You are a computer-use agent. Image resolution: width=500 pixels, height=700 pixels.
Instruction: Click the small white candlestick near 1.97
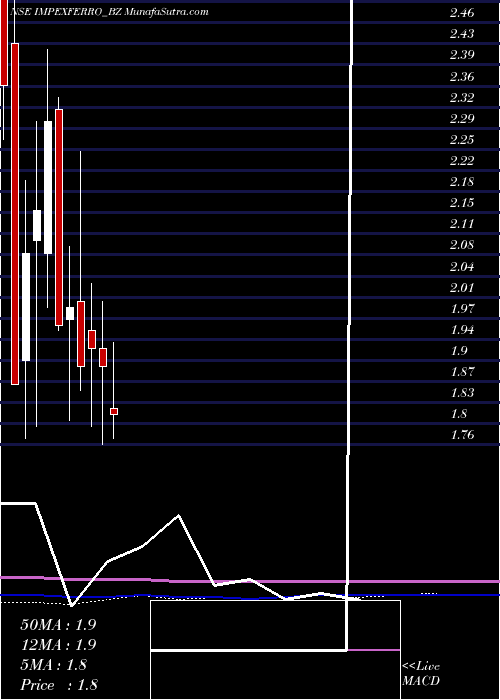70,313
